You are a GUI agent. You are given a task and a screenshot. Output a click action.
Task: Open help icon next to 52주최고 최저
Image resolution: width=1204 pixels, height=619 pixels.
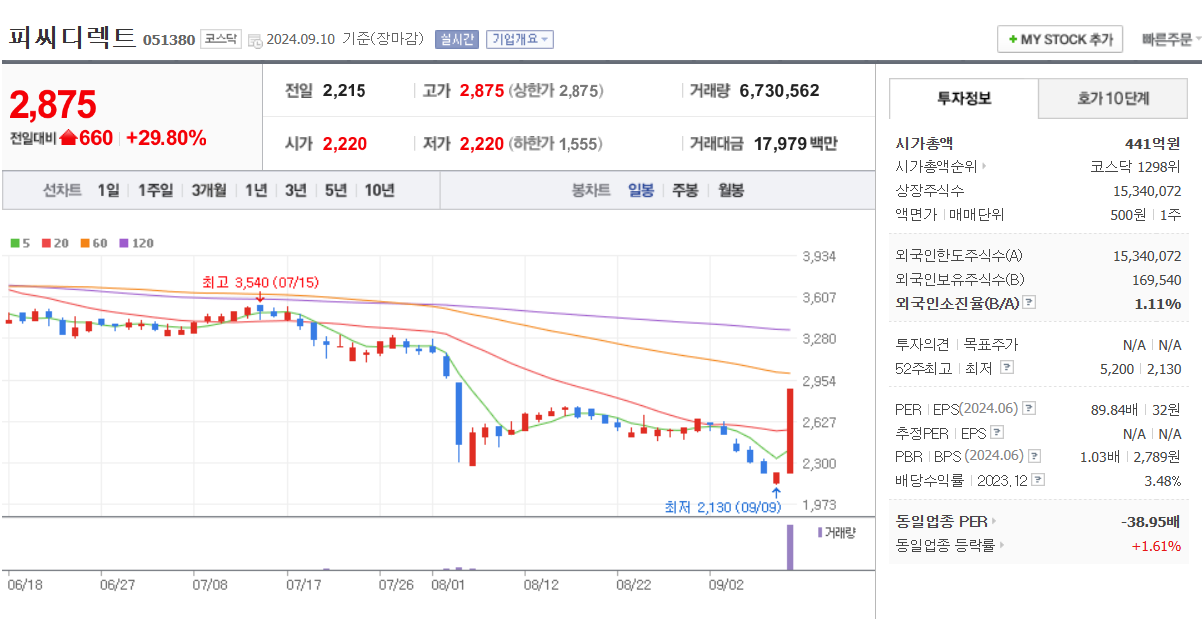click(x=1006, y=367)
